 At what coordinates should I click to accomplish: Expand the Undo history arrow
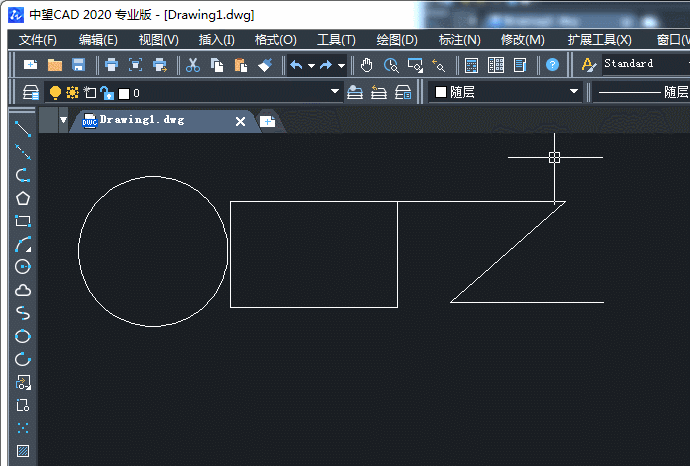(x=312, y=66)
